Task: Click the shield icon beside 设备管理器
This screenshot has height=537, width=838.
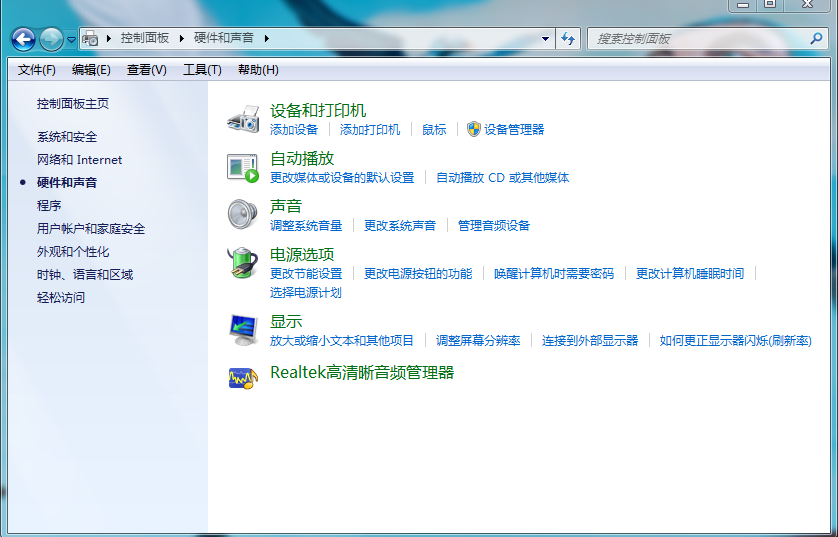Action: (x=474, y=129)
